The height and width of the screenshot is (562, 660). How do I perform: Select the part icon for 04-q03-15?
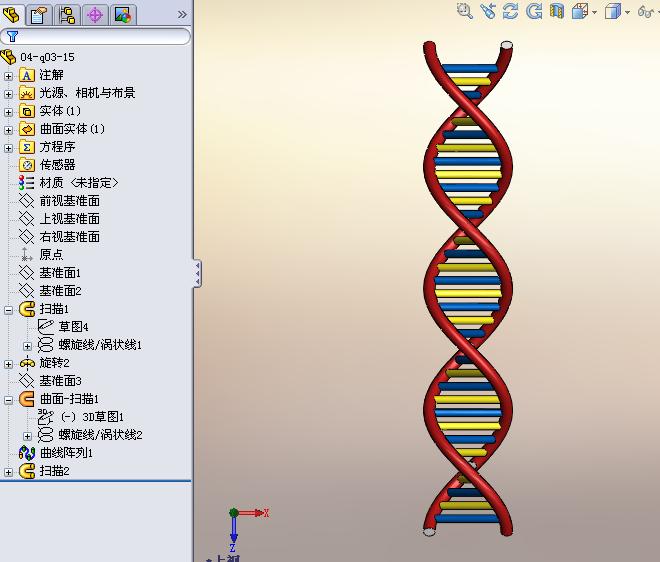[9, 57]
